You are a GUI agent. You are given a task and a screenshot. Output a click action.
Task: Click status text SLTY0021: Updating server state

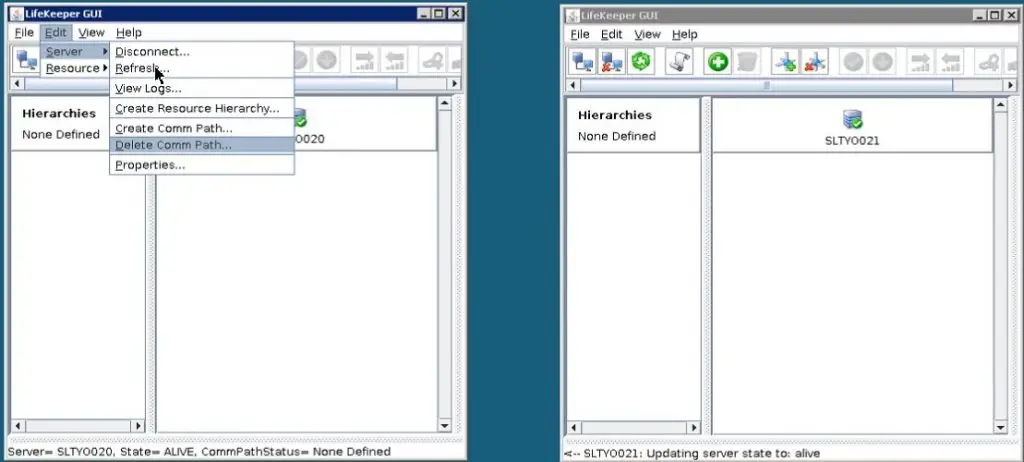point(692,454)
